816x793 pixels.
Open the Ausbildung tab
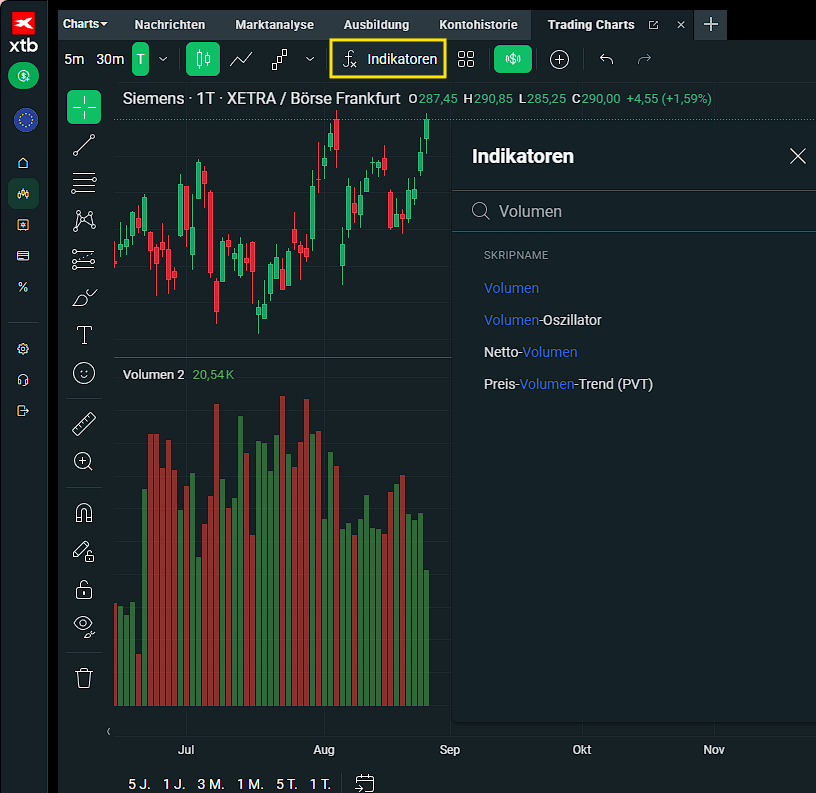pyautogui.click(x=376, y=24)
